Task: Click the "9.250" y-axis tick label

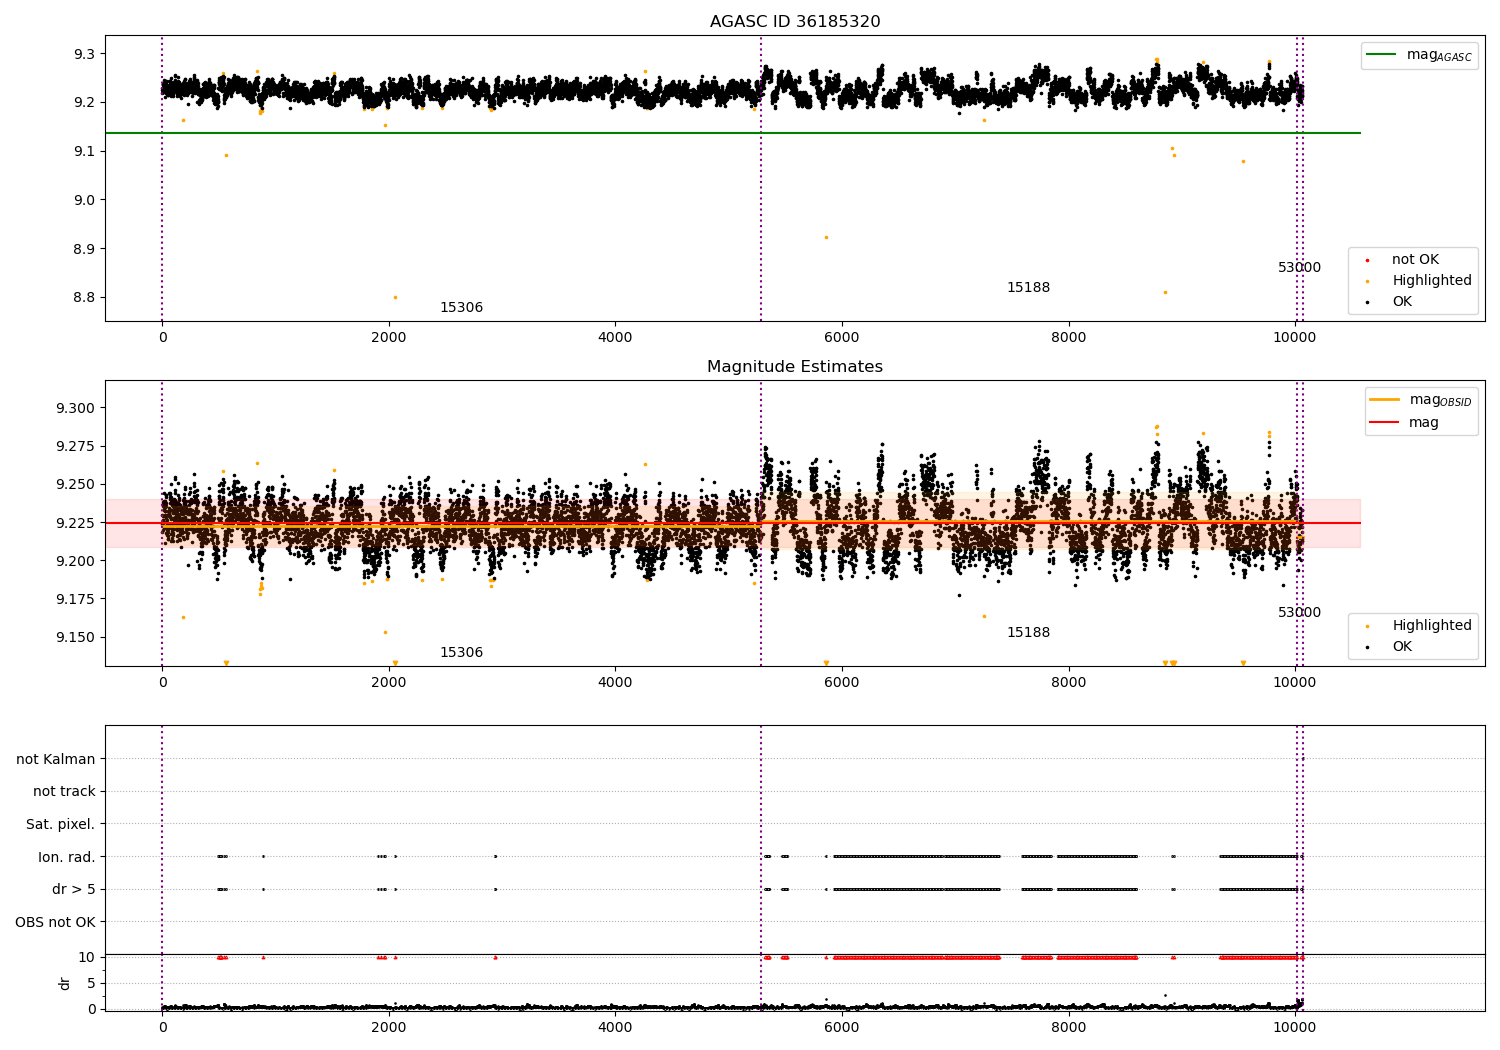Action: [x=76, y=485]
